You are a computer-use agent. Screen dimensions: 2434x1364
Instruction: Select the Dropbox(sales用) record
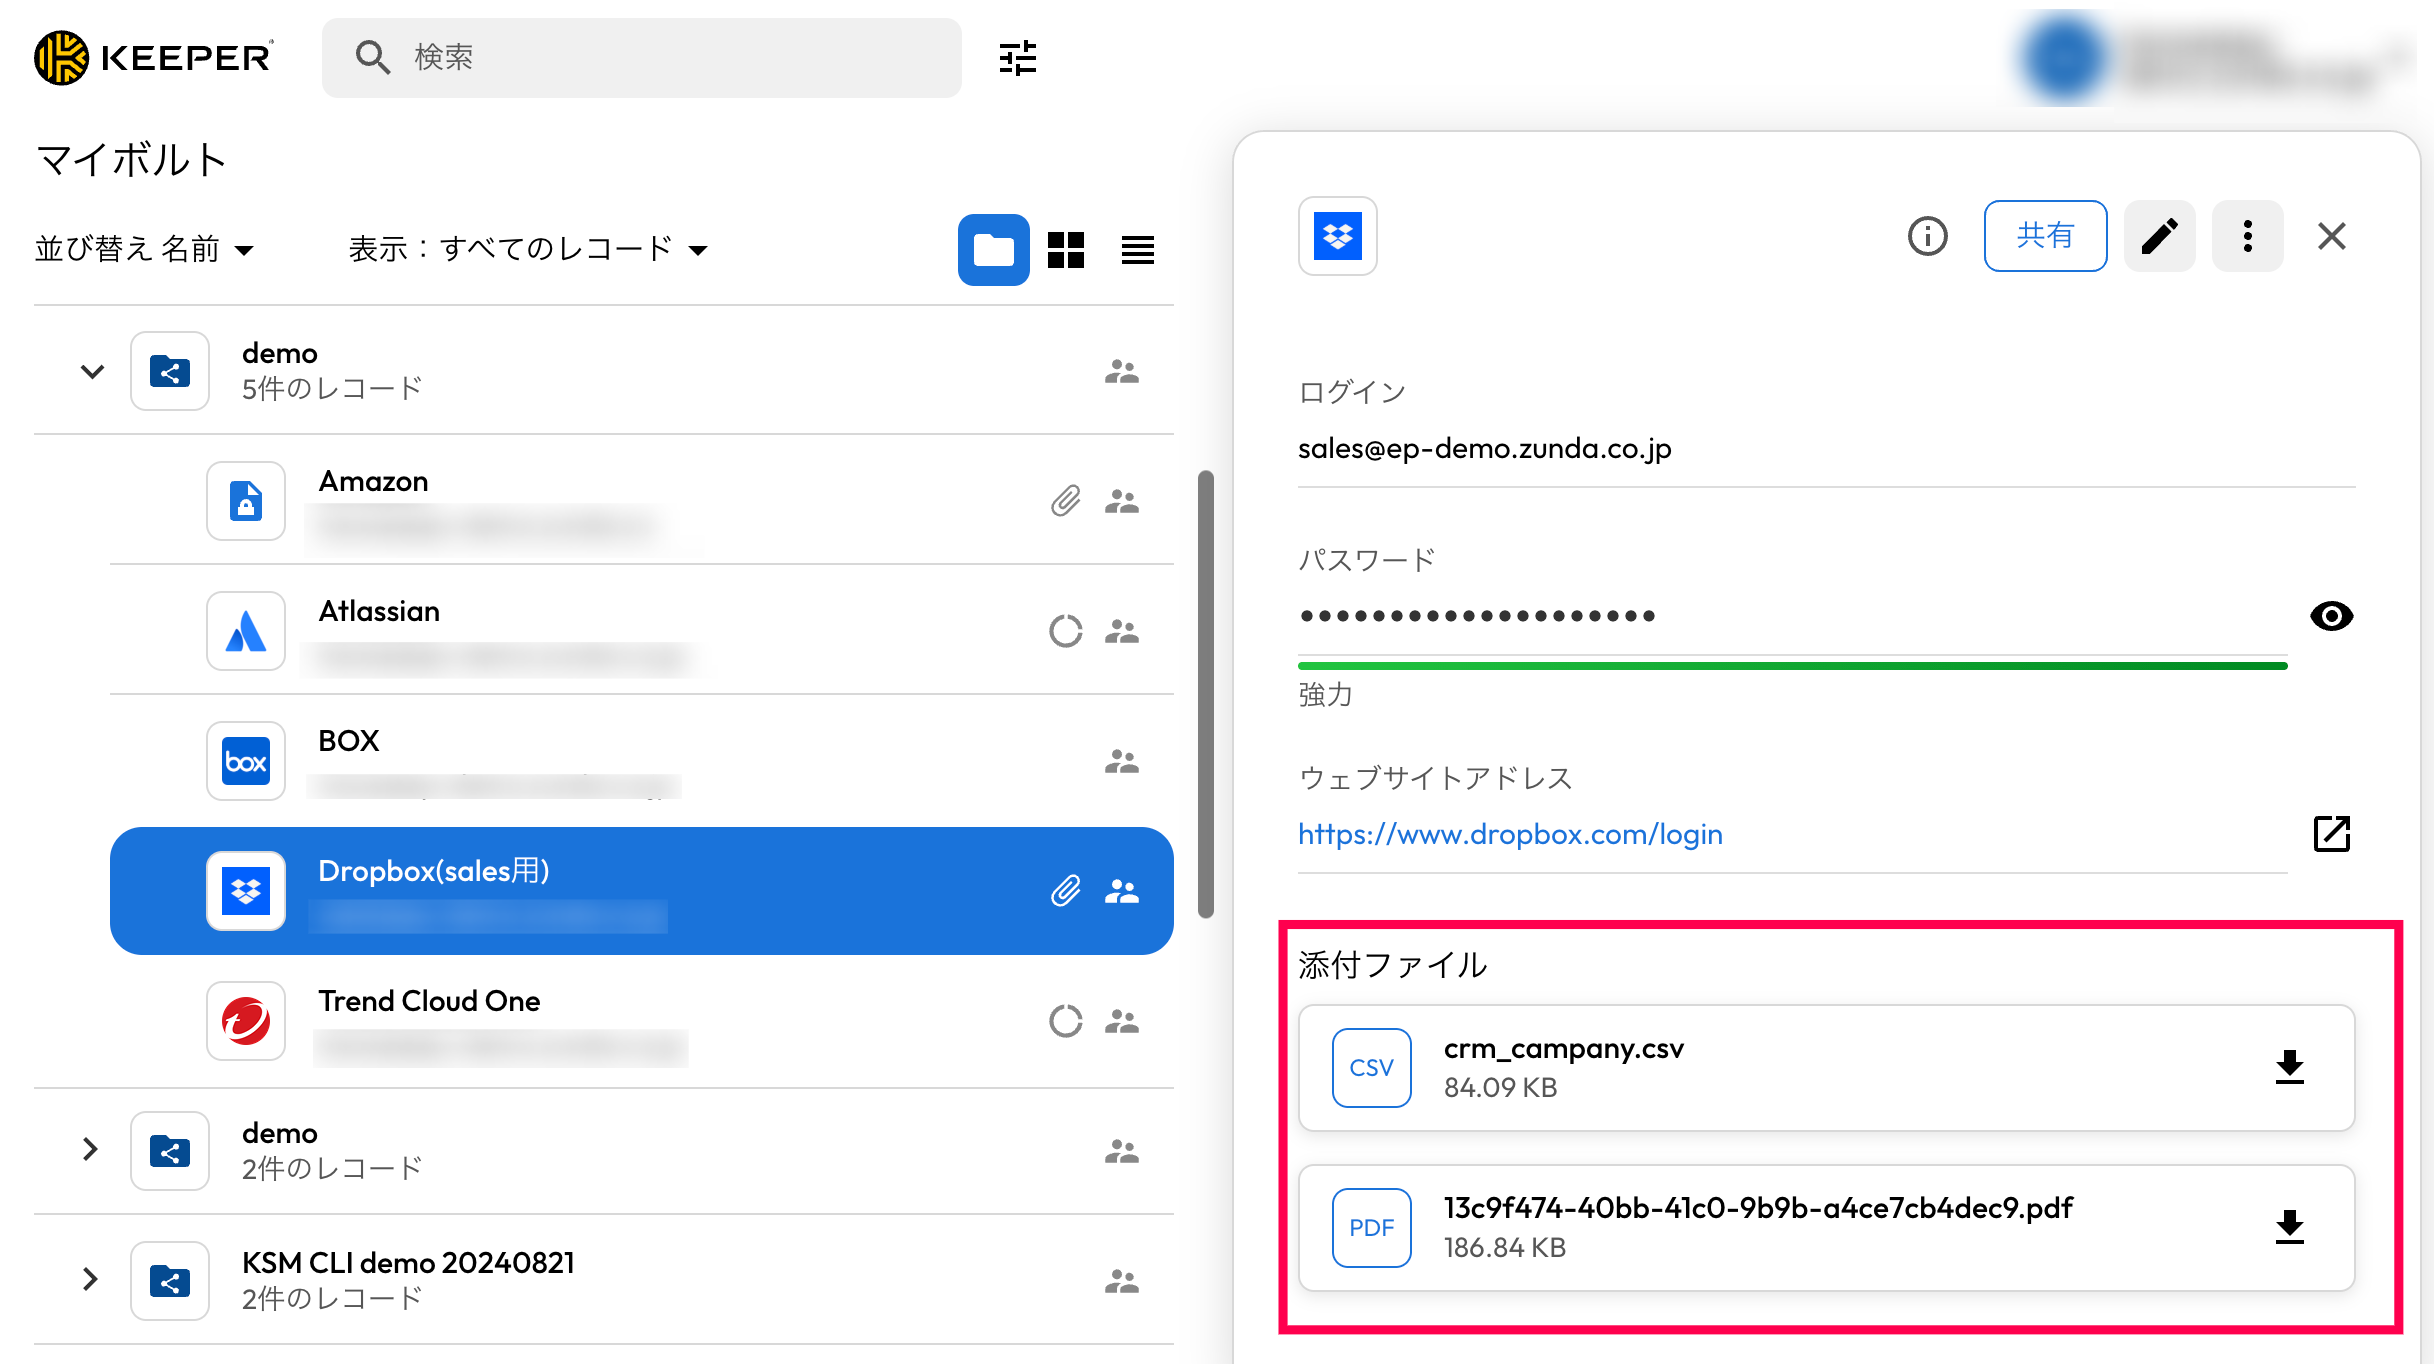[641, 890]
